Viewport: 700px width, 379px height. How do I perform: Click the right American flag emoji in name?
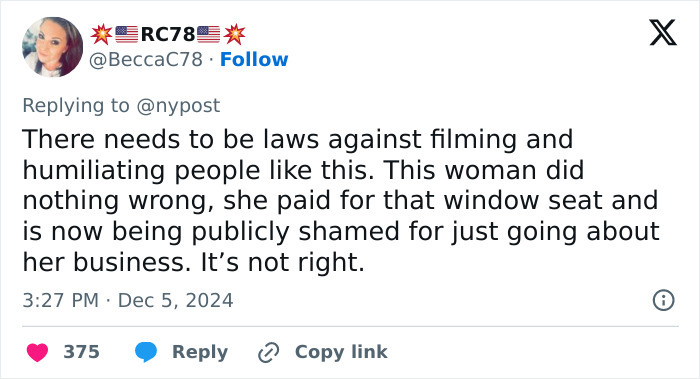(x=208, y=34)
